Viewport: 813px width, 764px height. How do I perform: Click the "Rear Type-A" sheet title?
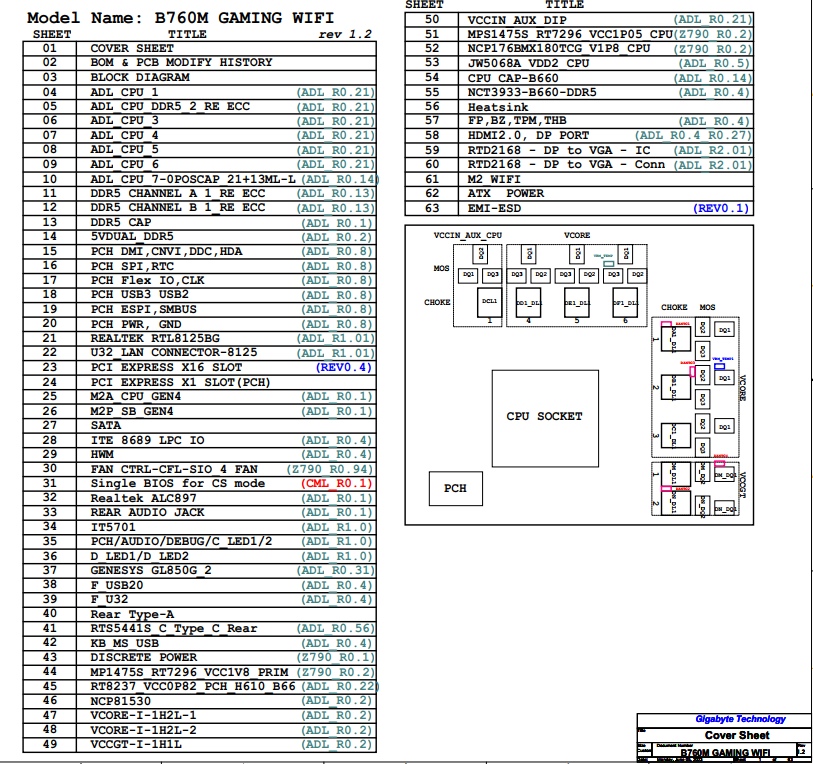click(132, 614)
